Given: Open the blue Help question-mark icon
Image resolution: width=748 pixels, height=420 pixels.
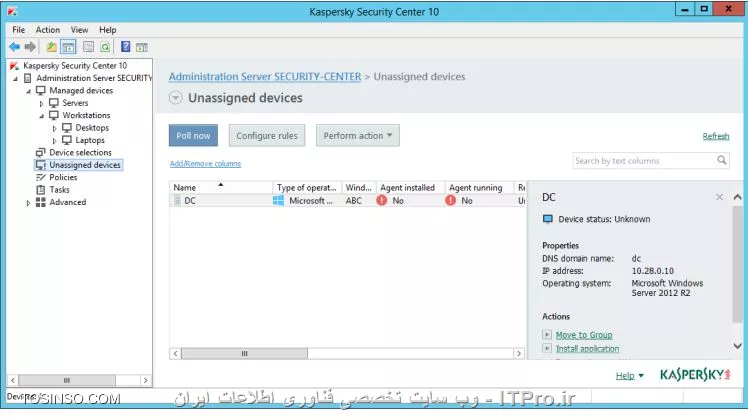Looking at the screenshot, I should [125, 47].
